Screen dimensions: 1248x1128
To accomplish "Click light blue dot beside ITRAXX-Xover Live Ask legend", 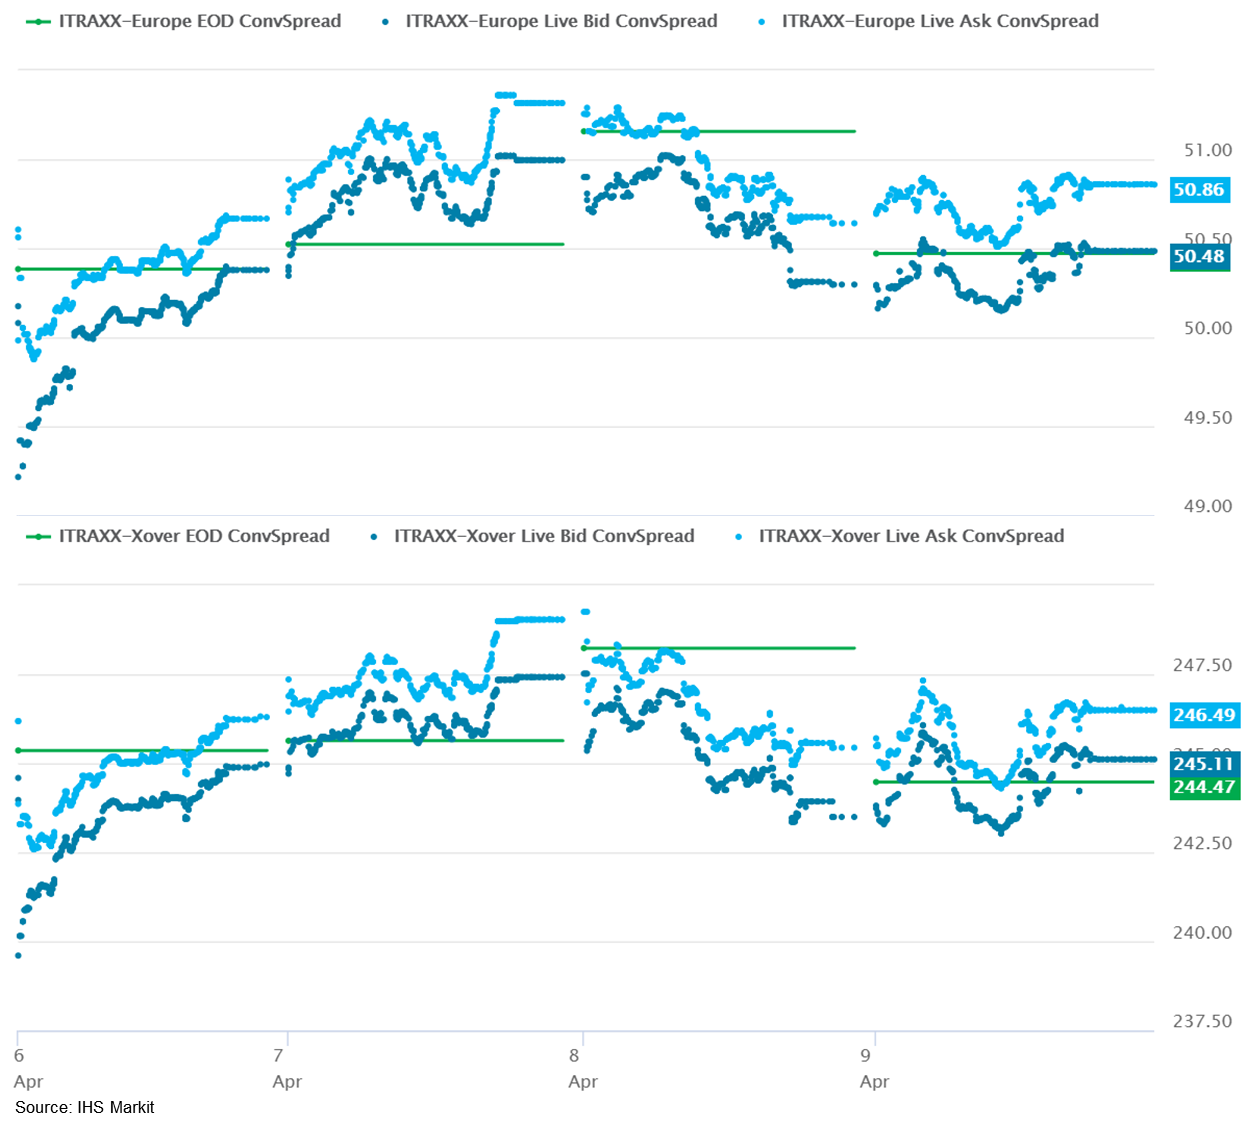I will [739, 536].
